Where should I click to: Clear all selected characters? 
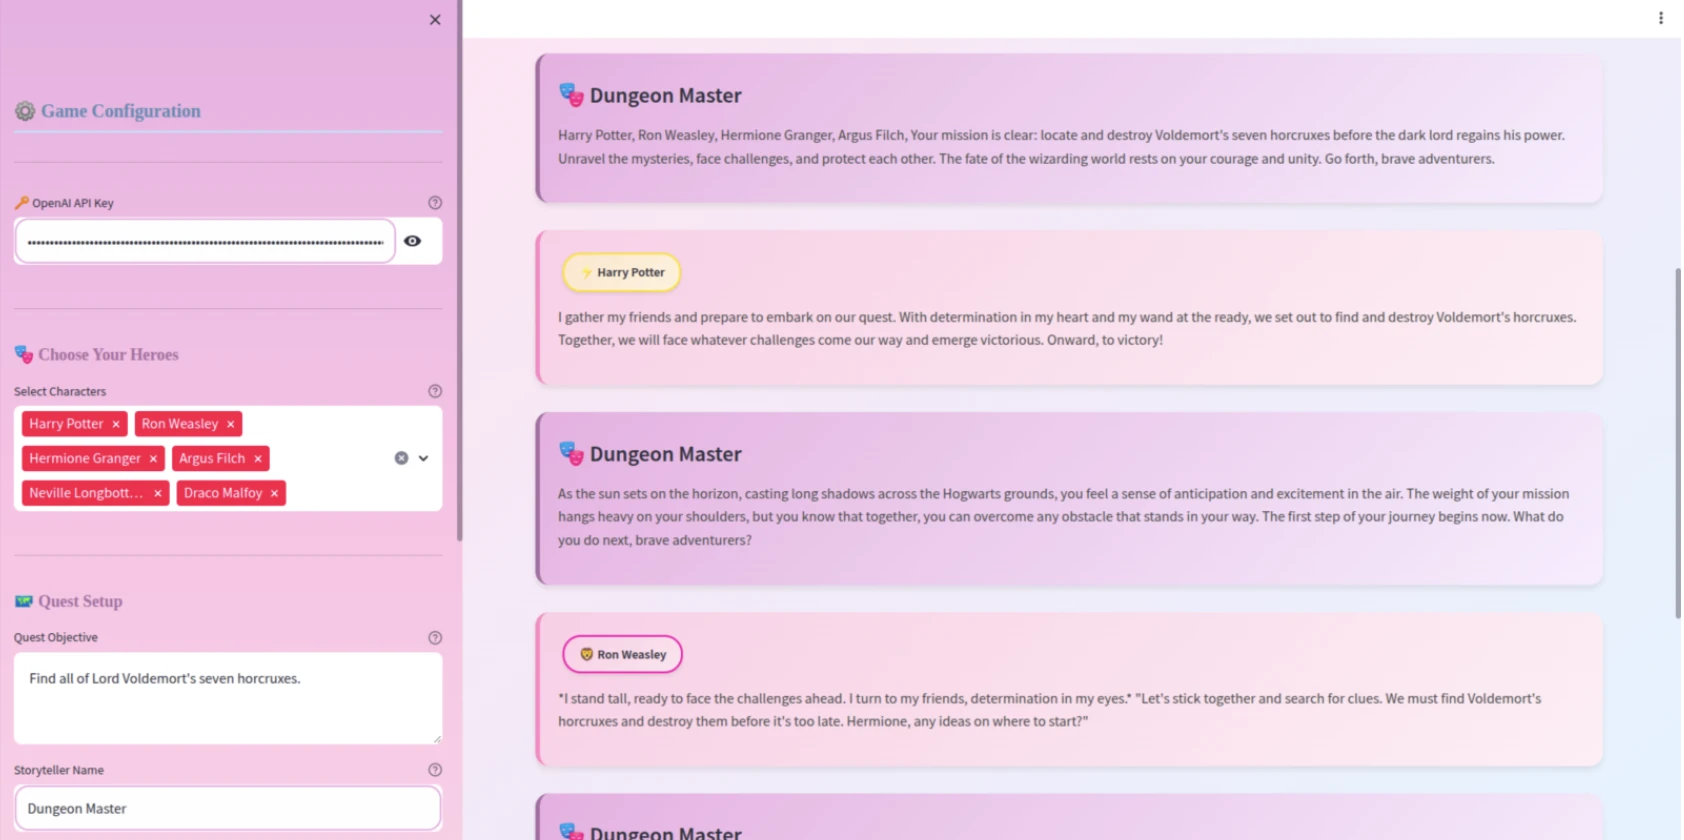point(401,458)
